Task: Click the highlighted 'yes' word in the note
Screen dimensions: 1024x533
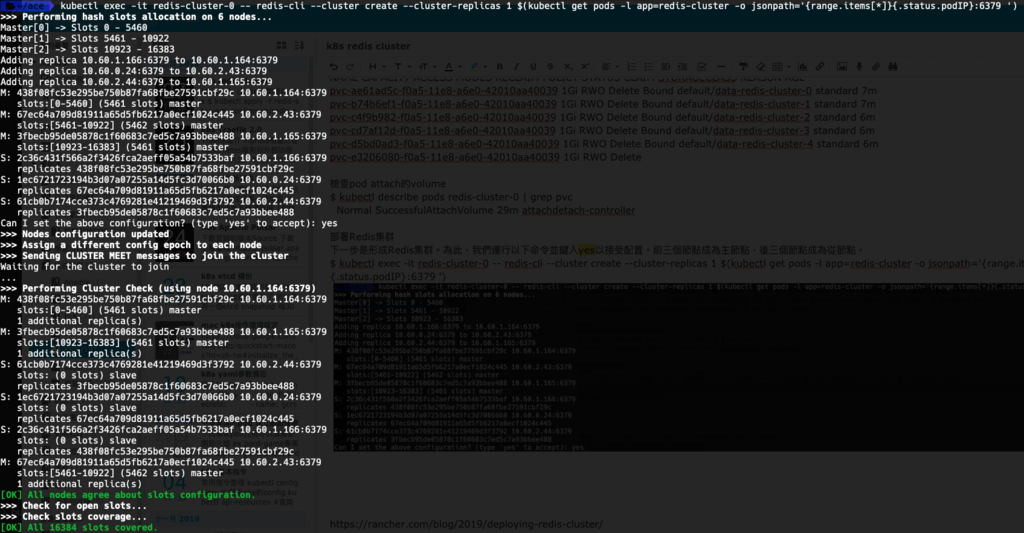Action: pyautogui.click(x=586, y=250)
